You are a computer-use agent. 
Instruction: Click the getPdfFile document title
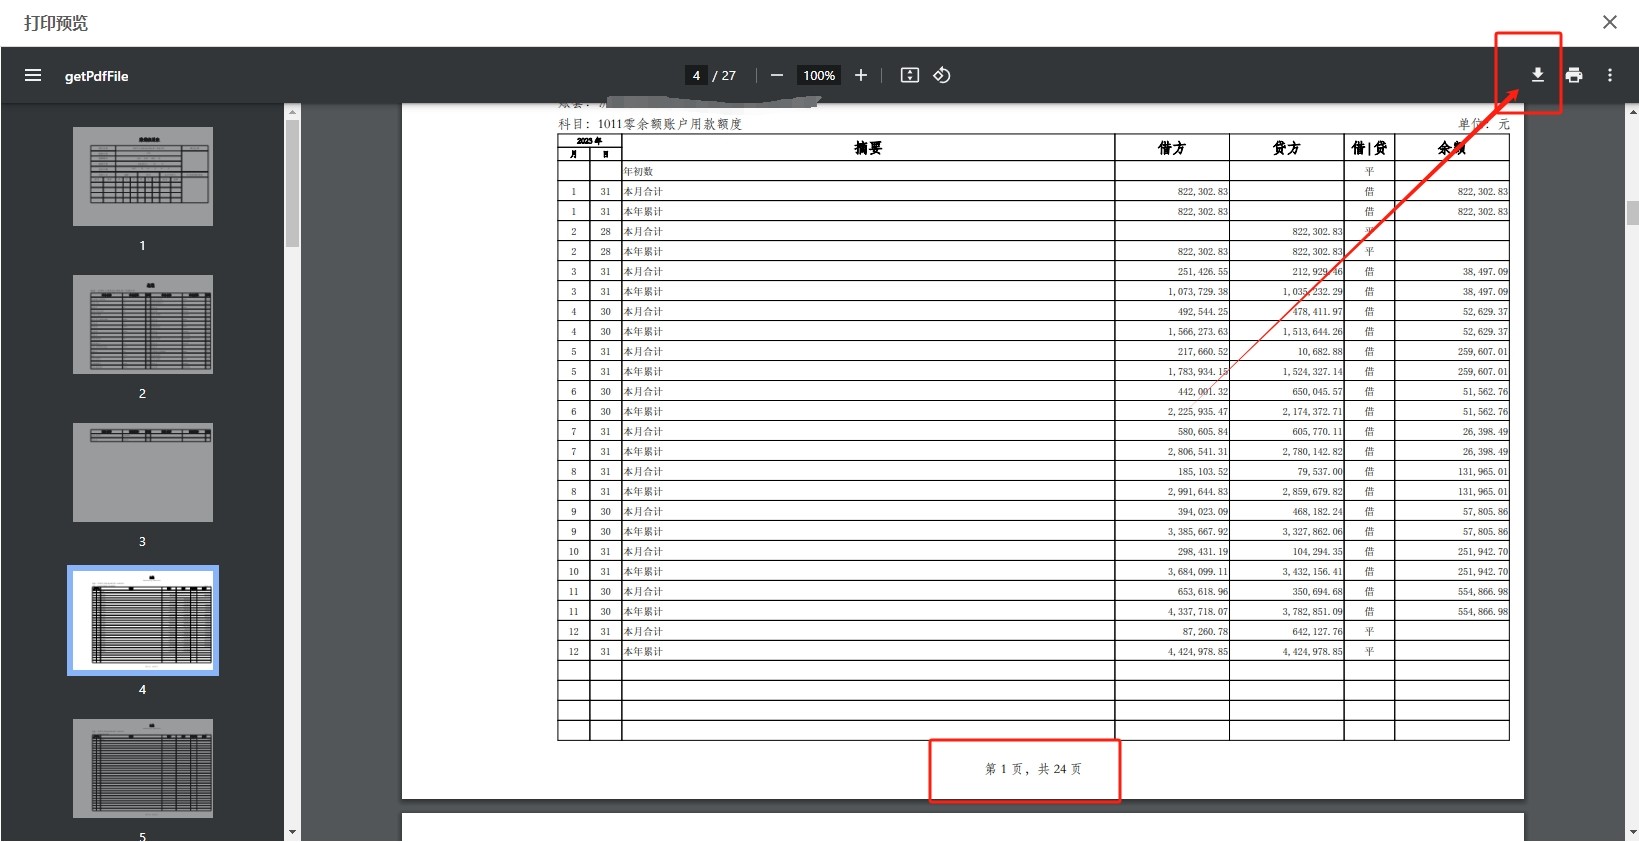[97, 76]
